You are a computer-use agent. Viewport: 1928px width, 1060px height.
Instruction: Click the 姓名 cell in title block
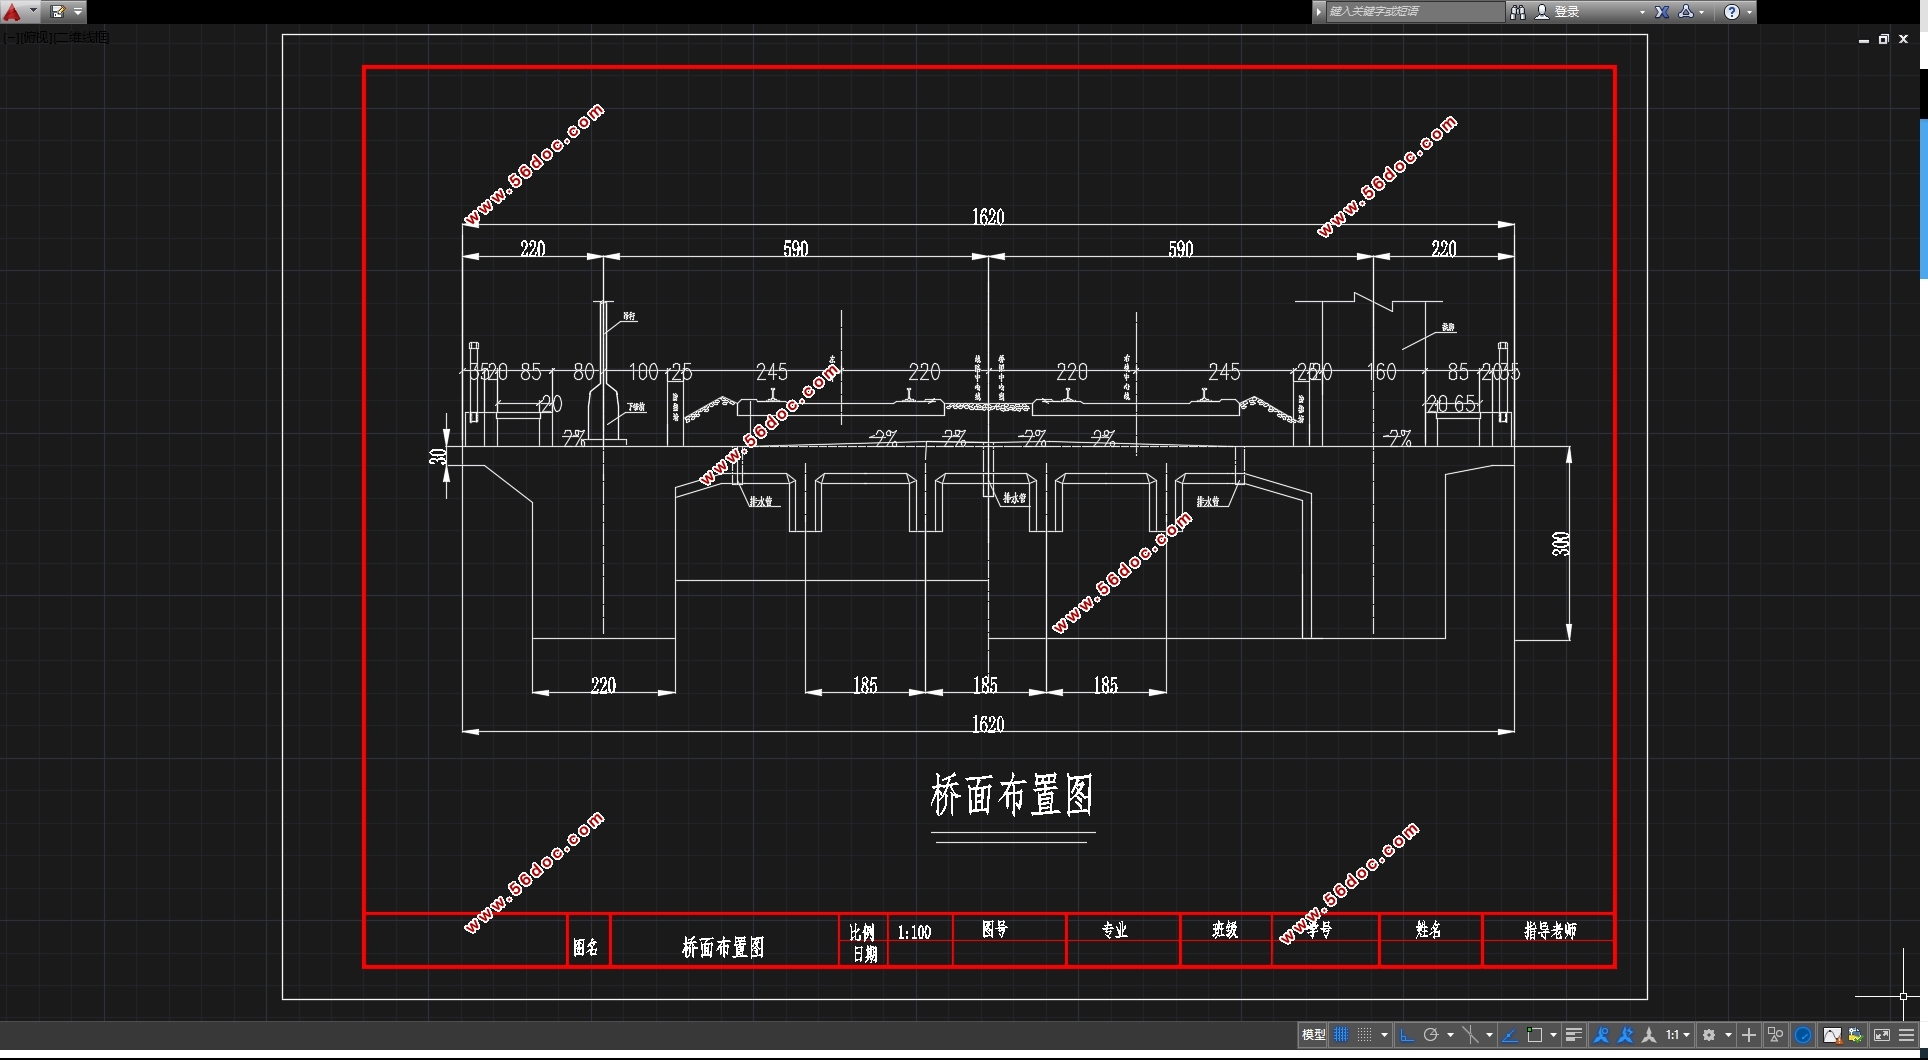(x=1429, y=930)
